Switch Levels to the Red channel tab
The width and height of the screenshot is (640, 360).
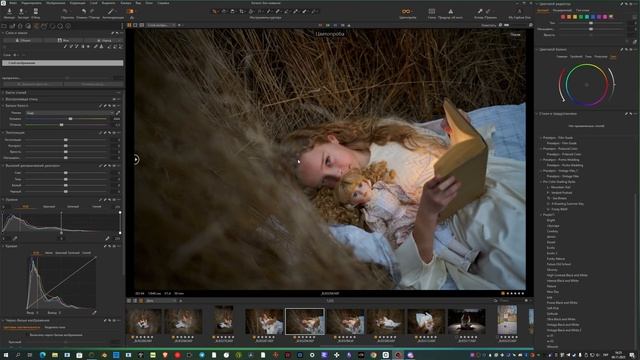[49, 207]
